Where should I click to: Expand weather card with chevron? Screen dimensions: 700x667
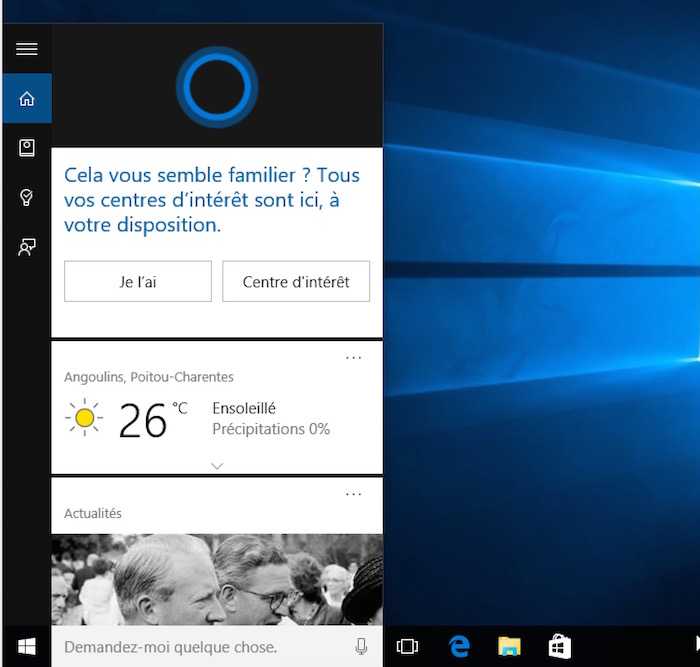tap(217, 465)
